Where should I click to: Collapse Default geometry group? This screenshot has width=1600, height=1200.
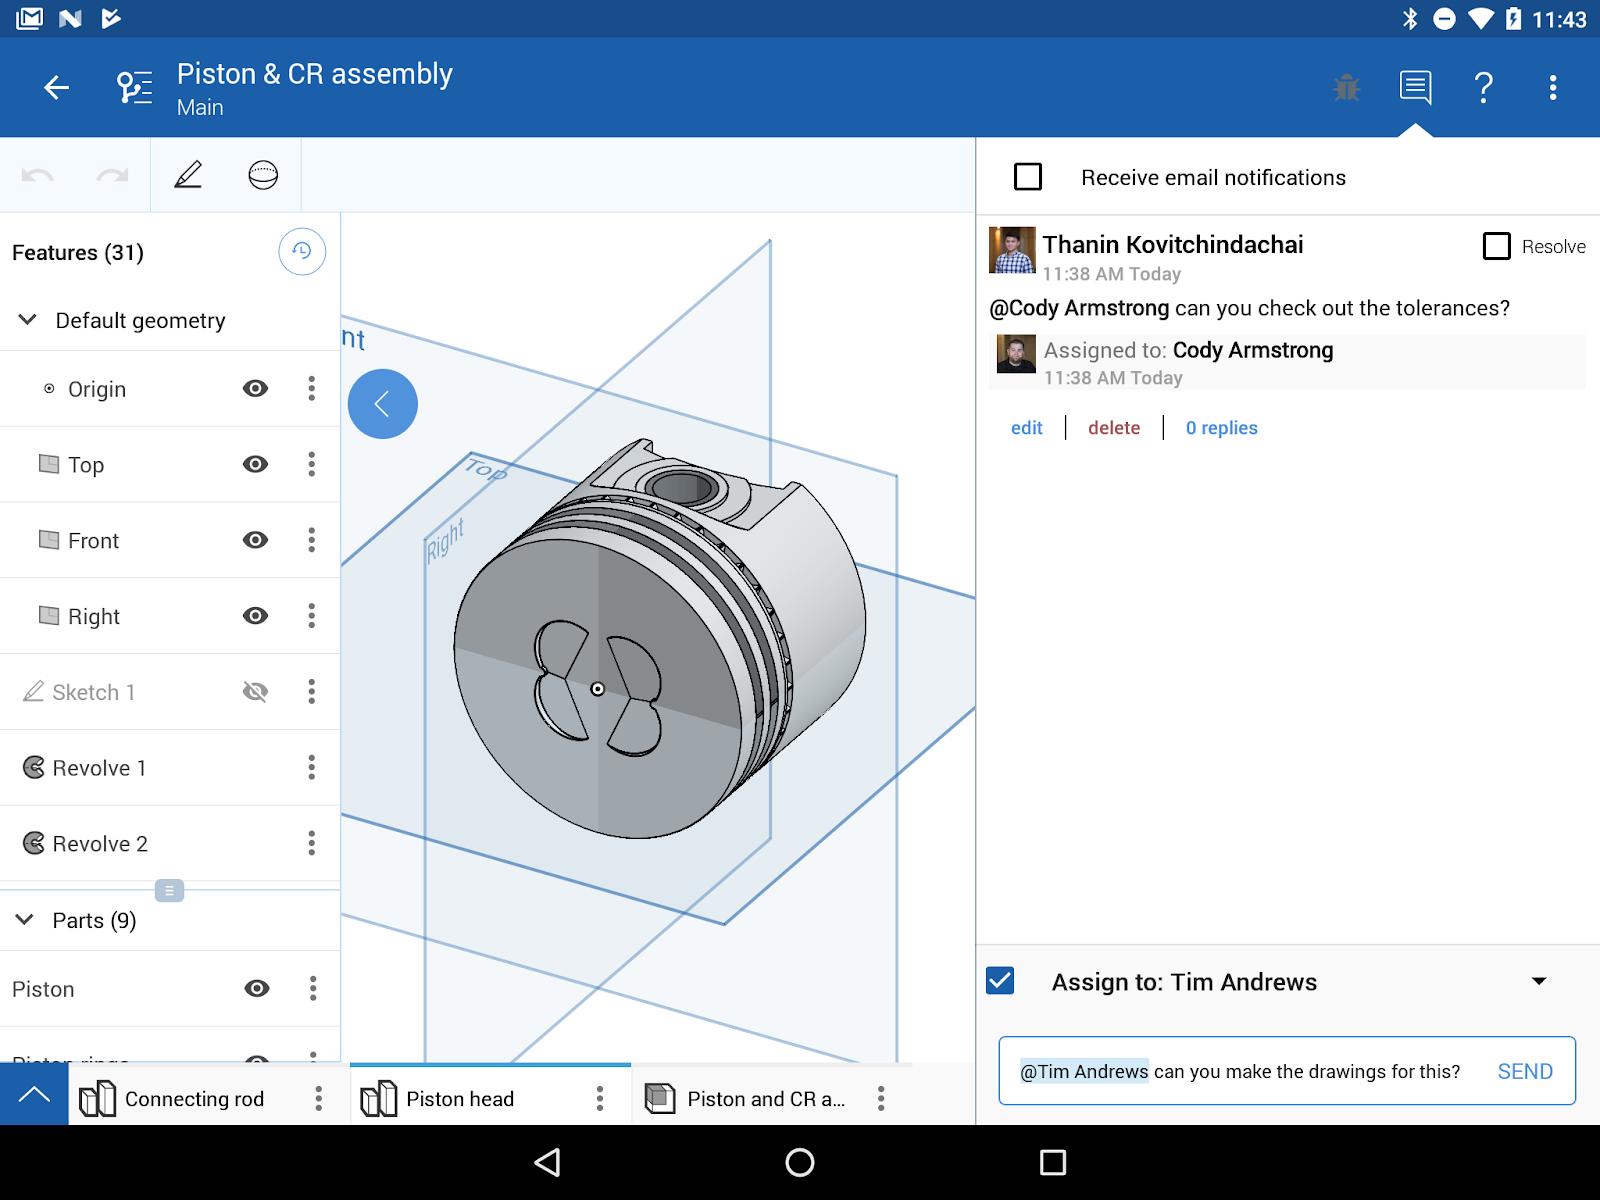coord(28,320)
